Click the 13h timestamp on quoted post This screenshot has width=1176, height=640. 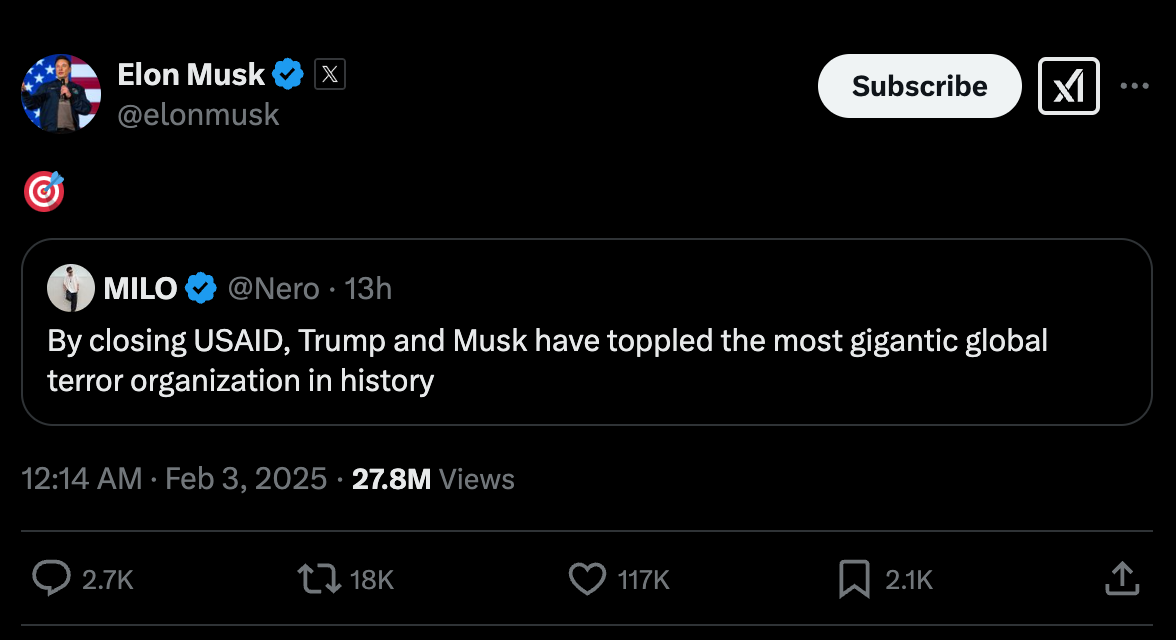point(368,289)
